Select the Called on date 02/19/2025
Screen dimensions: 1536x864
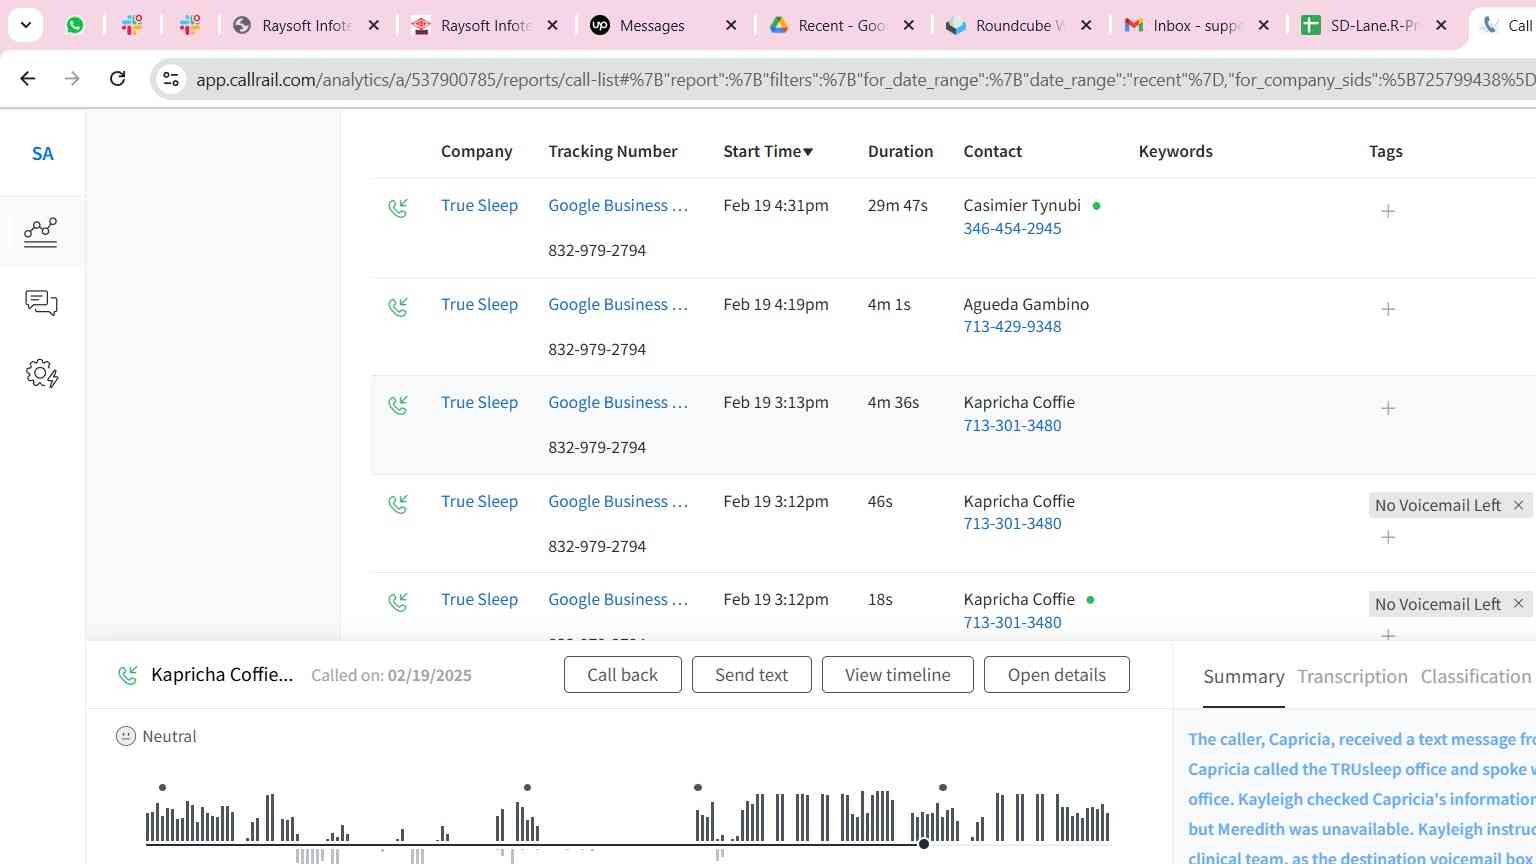430,676
